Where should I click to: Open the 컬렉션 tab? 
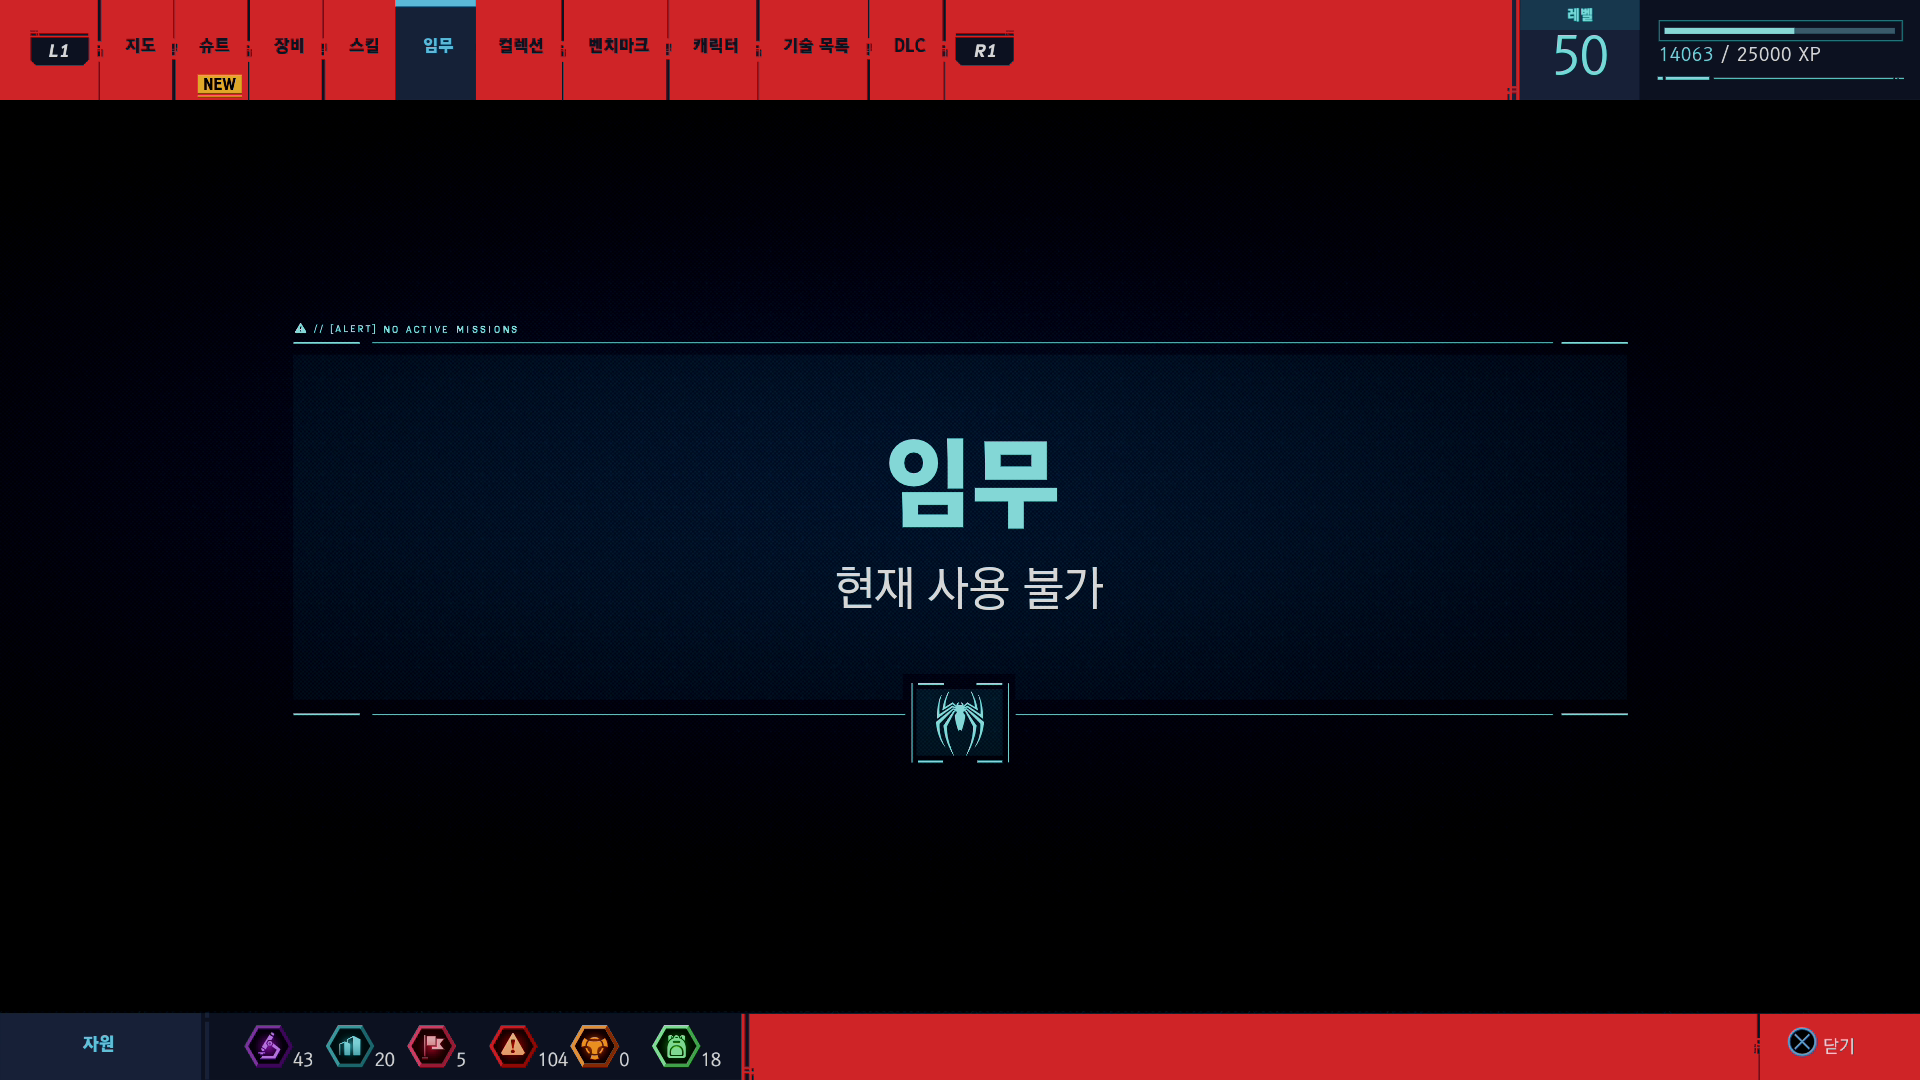pyautogui.click(x=520, y=46)
